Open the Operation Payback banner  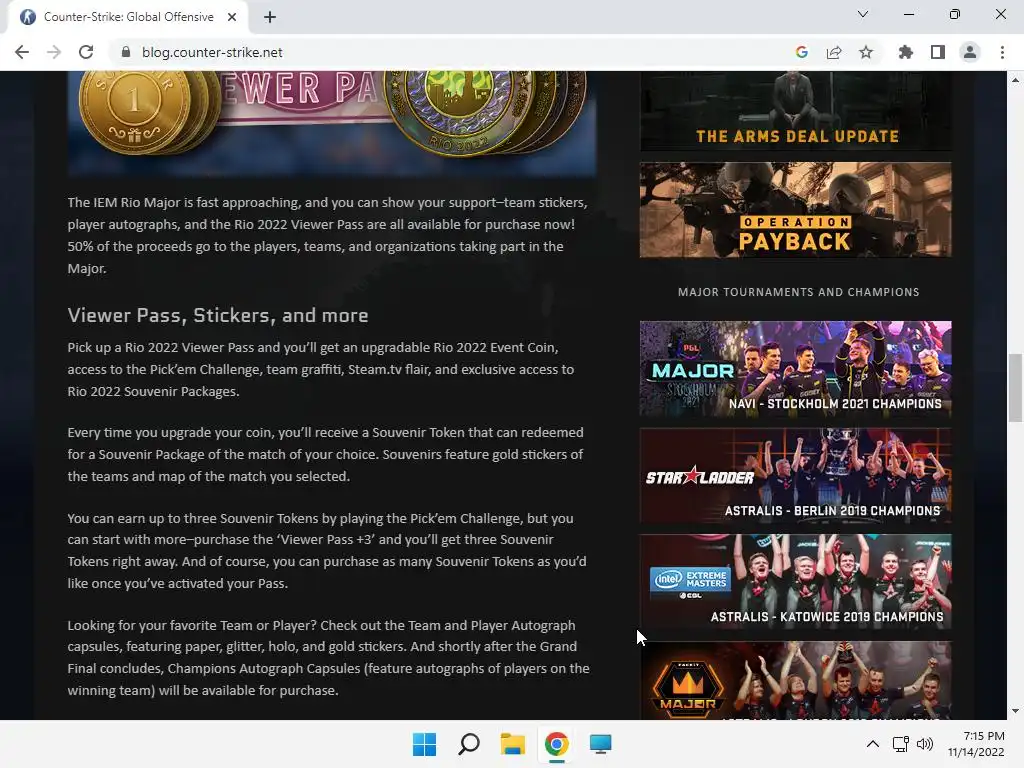tap(795, 210)
